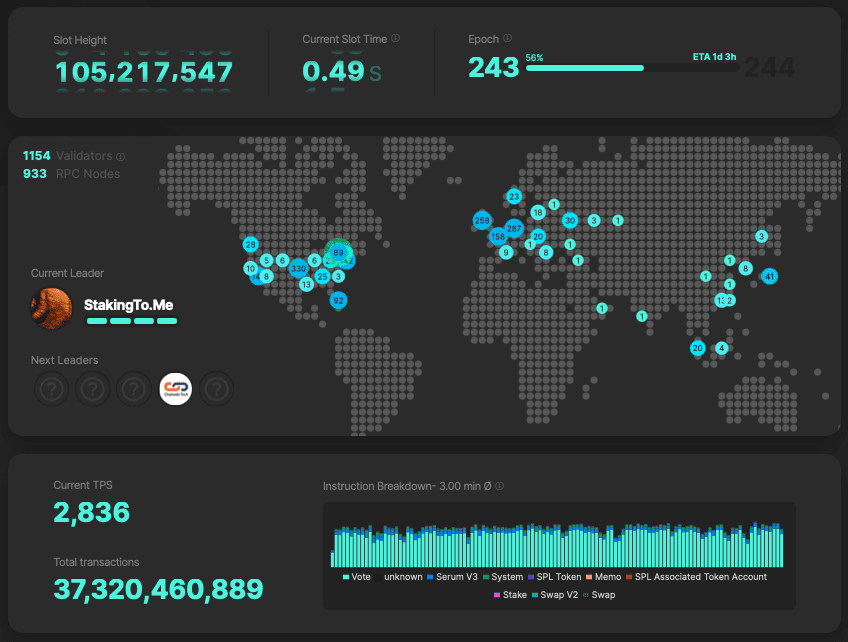This screenshot has width=848, height=642.
Task: Click the info icon beside Current Slot Time
Action: pyautogui.click(x=396, y=39)
